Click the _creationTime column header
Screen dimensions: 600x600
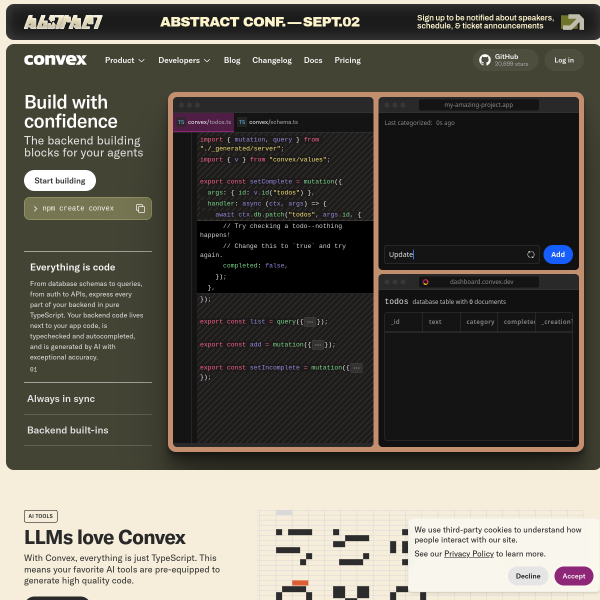click(554, 322)
